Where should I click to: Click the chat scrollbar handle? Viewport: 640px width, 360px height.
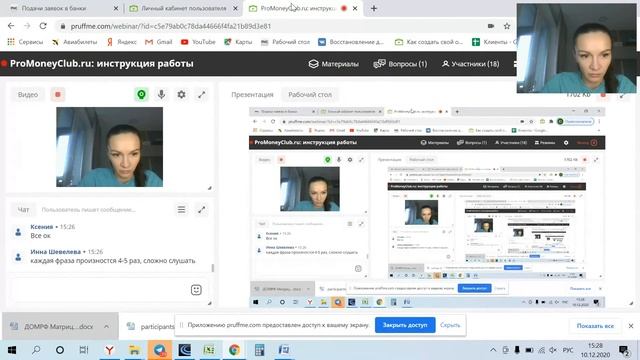[x=213, y=268]
